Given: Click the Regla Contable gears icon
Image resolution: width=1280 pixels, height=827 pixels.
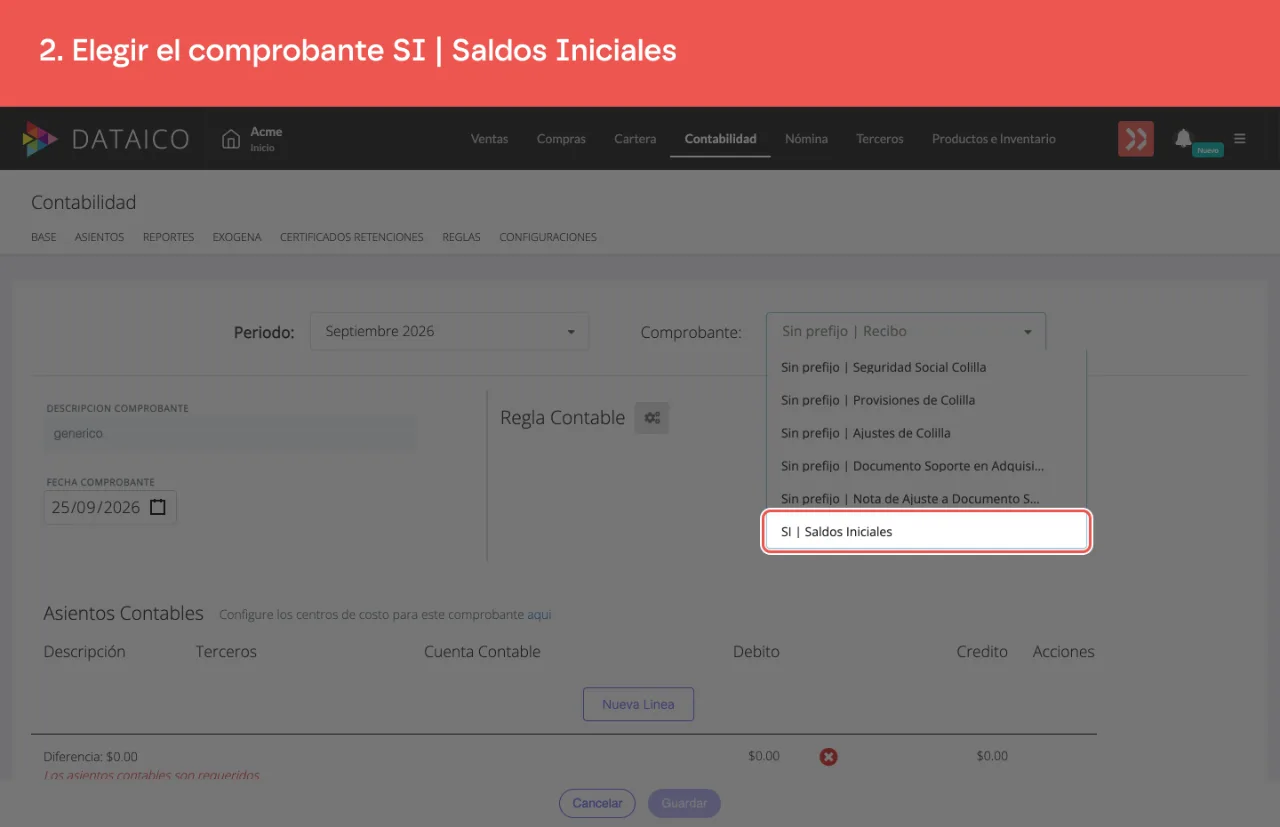Looking at the screenshot, I should tap(652, 418).
